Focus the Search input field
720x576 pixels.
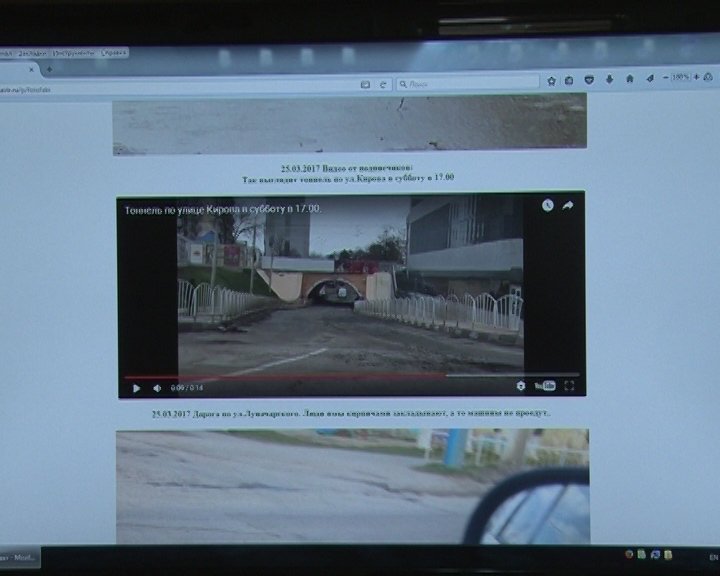click(x=467, y=84)
